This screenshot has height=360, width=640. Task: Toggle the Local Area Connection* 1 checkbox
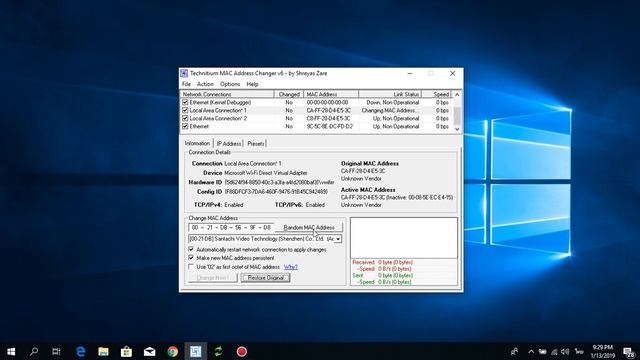click(185, 110)
